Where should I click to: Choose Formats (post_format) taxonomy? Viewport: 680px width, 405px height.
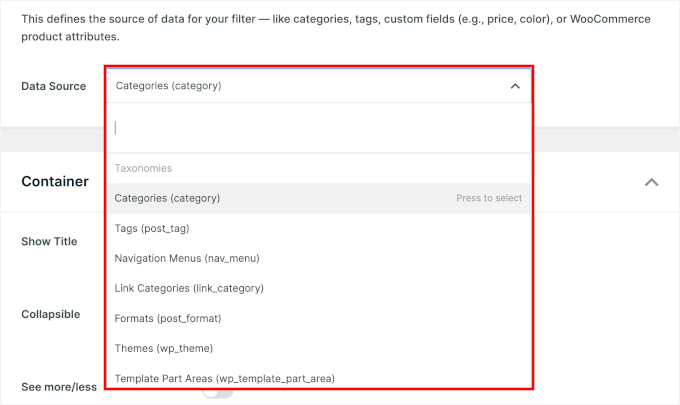click(x=168, y=318)
